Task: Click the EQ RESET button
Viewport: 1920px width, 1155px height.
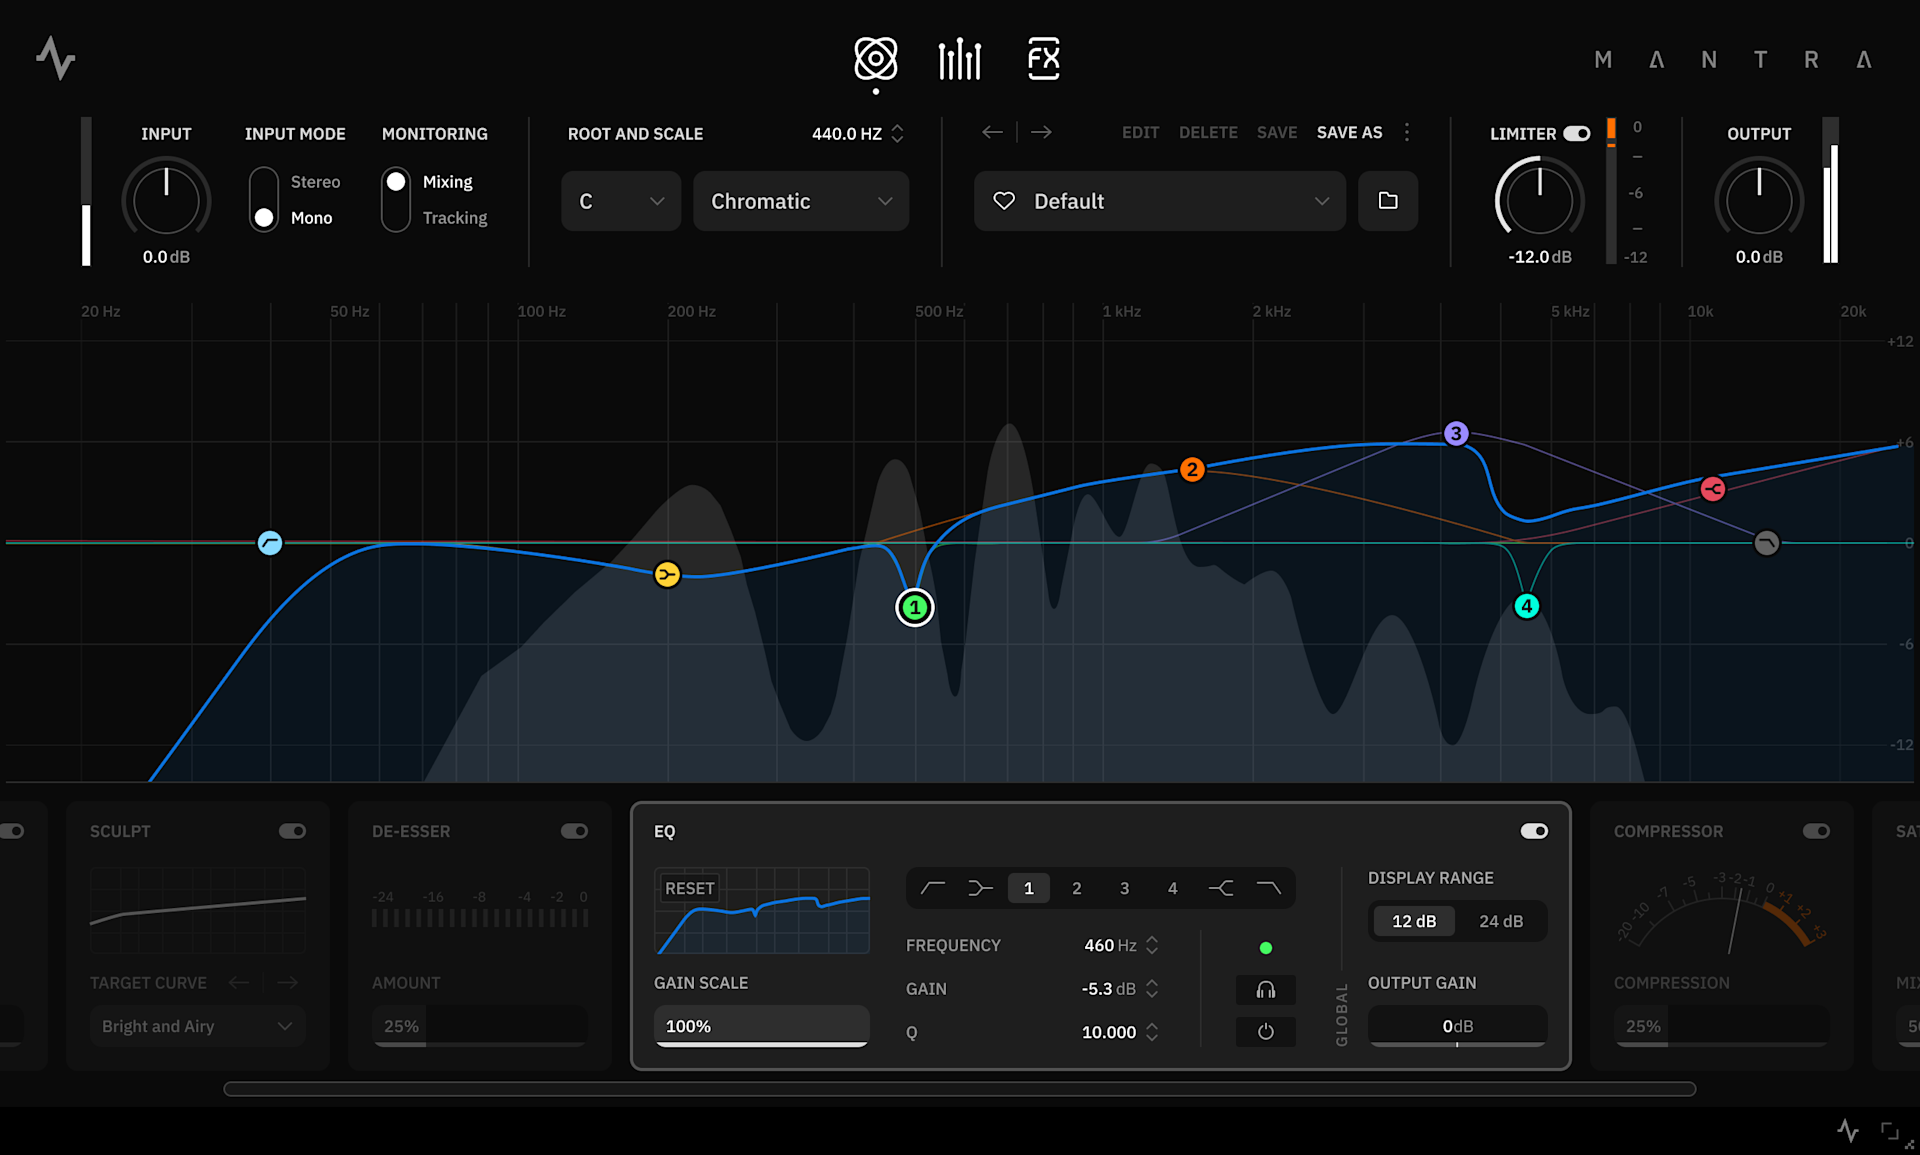Action: click(x=689, y=888)
